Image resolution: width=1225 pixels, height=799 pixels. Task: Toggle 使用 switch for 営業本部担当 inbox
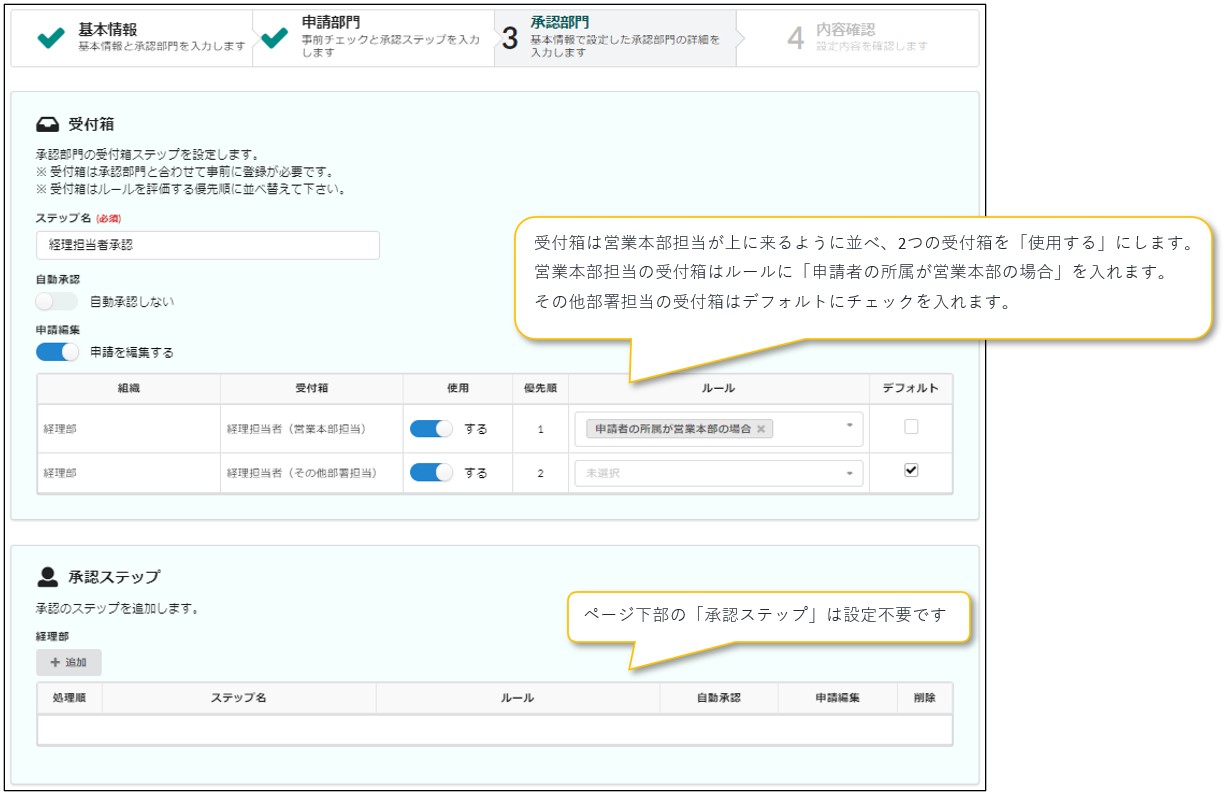[431, 429]
